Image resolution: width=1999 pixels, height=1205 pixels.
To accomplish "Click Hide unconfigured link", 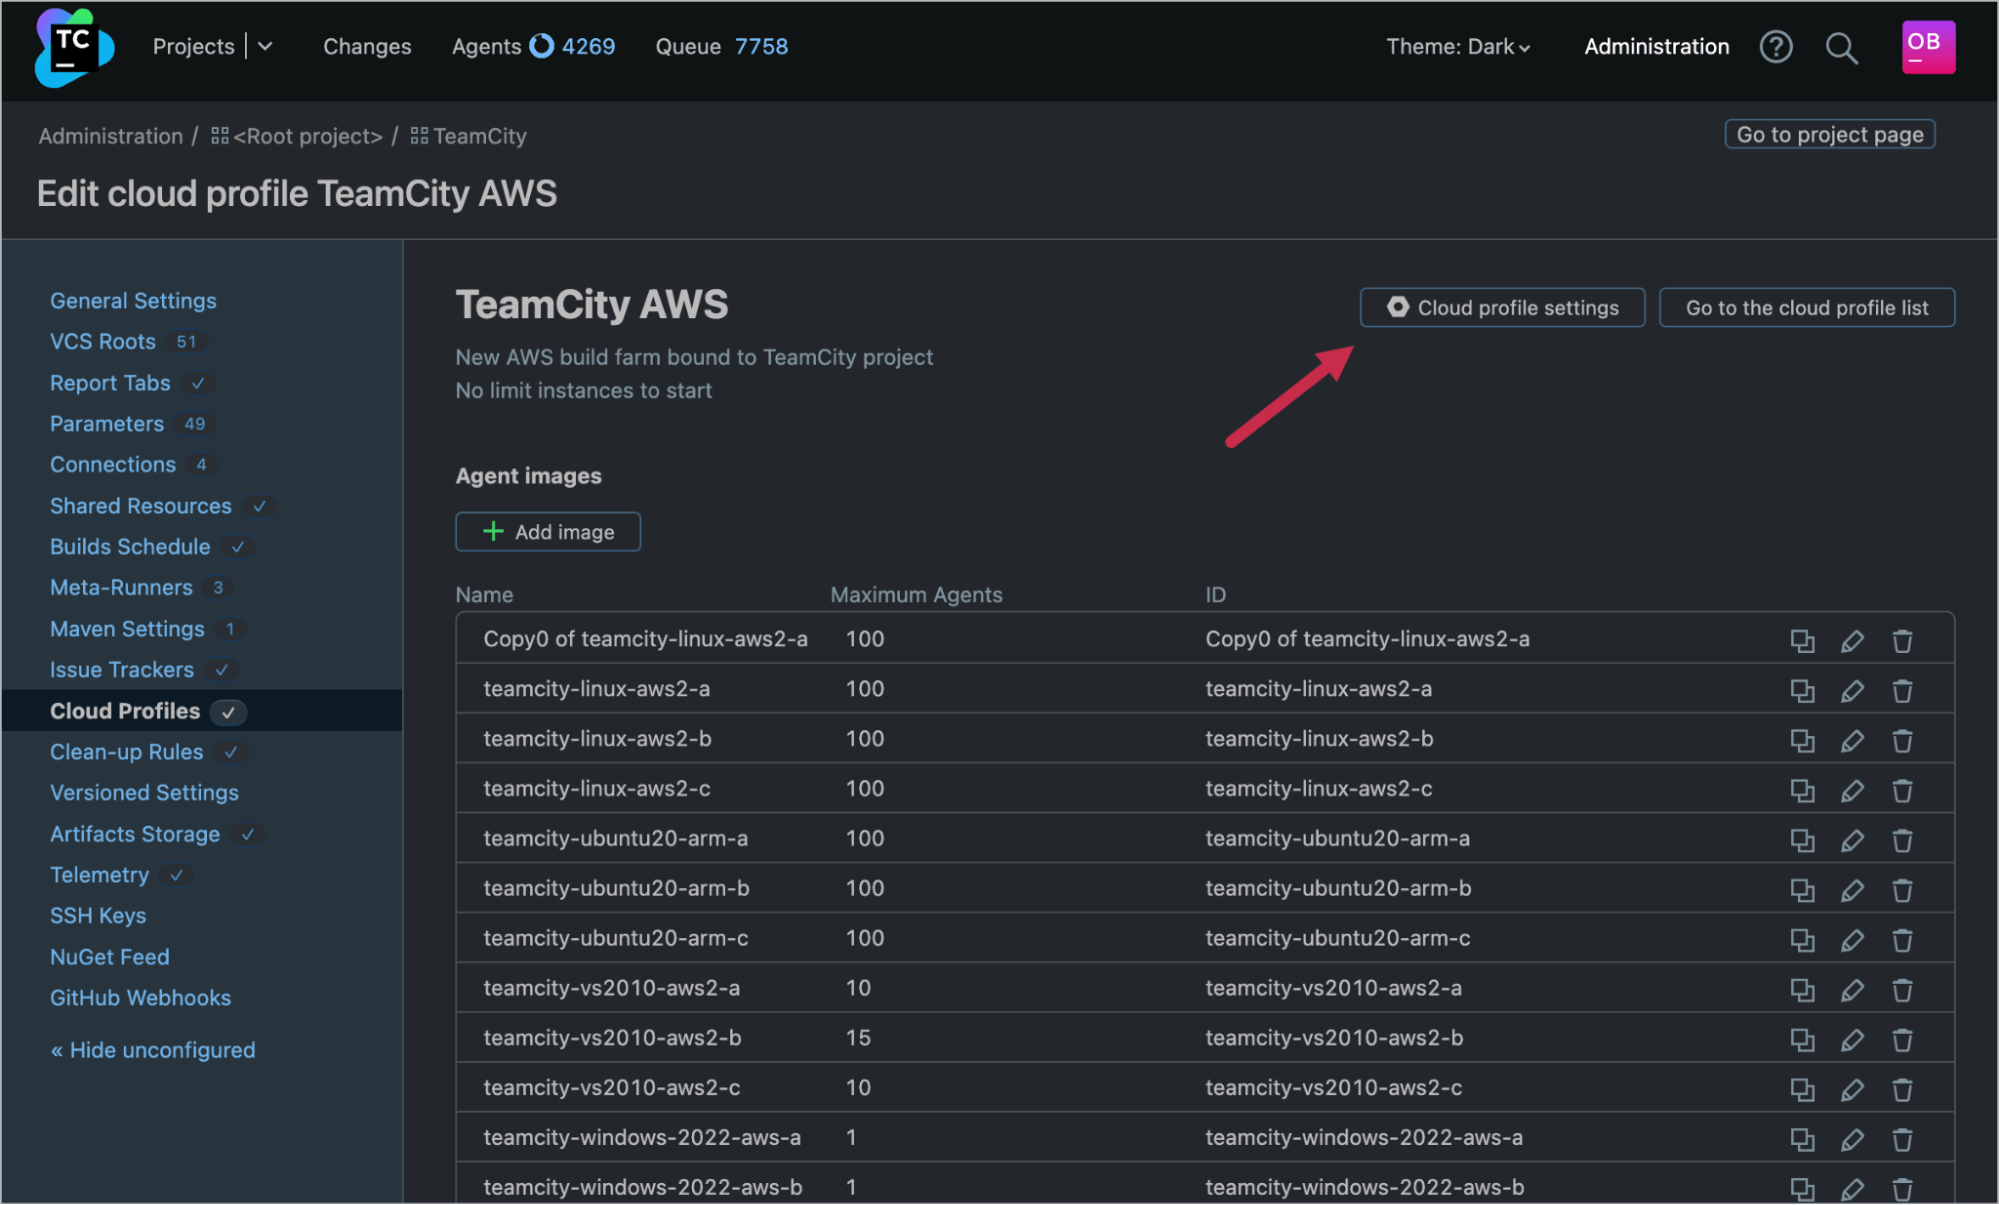I will point(153,1050).
